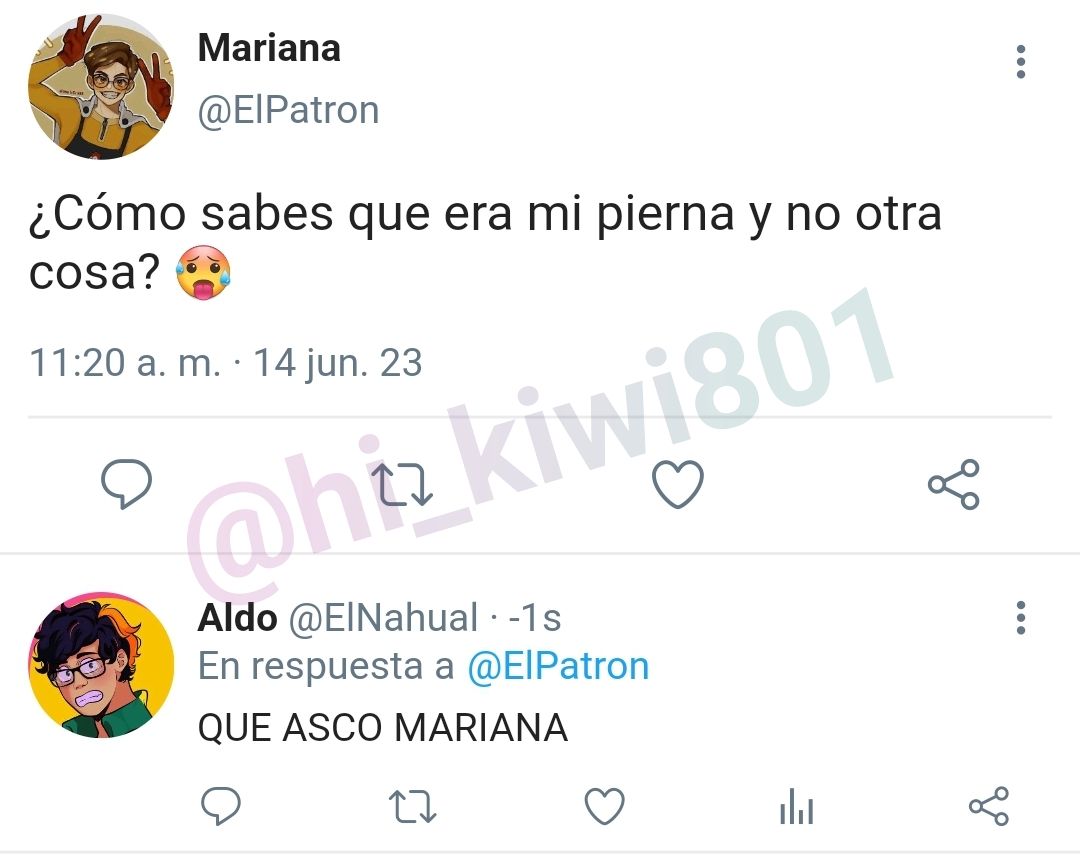
Task: Open more options on Mariana's tweet
Action: [x=1021, y=62]
